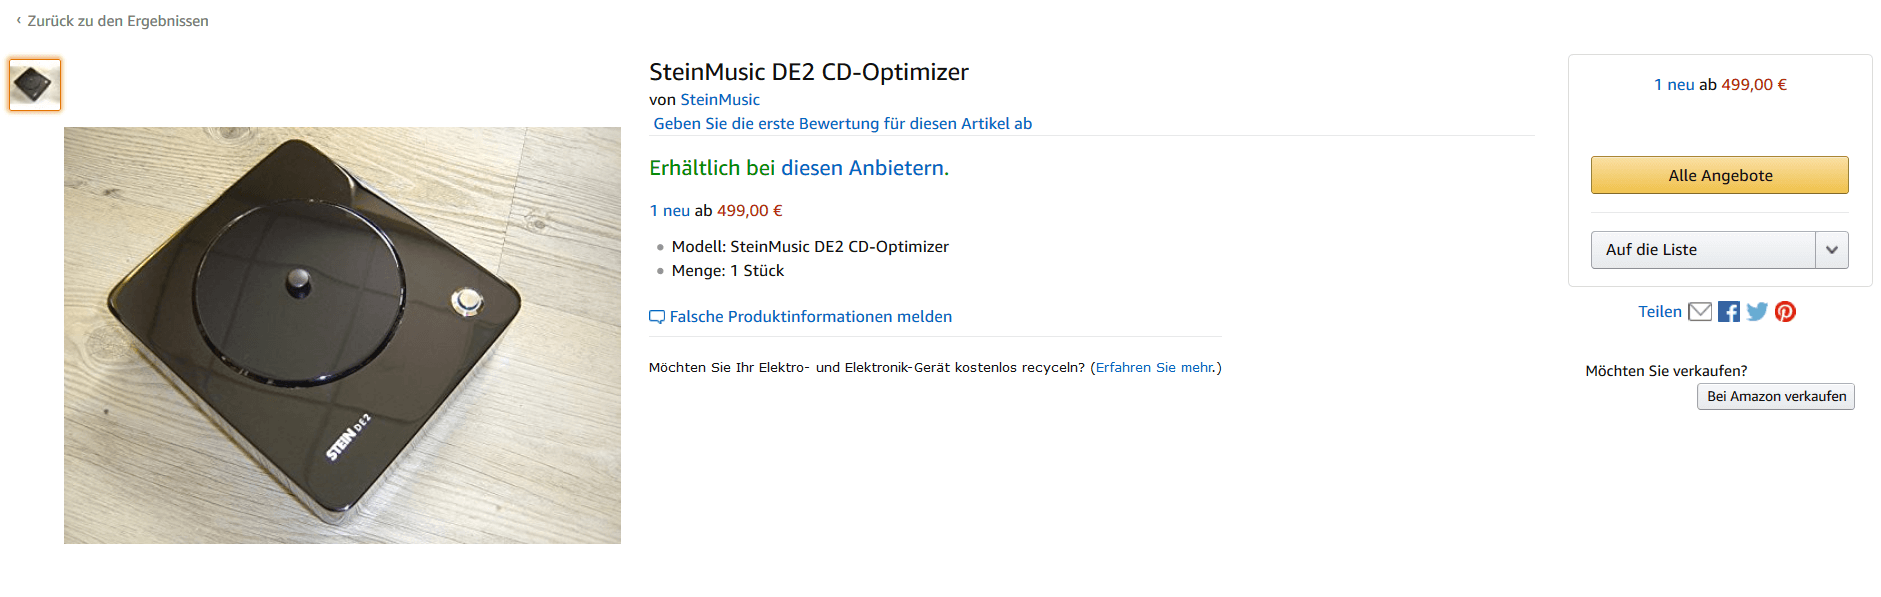
Task: Click the 'Alle Angebote' button
Action: tap(1719, 175)
